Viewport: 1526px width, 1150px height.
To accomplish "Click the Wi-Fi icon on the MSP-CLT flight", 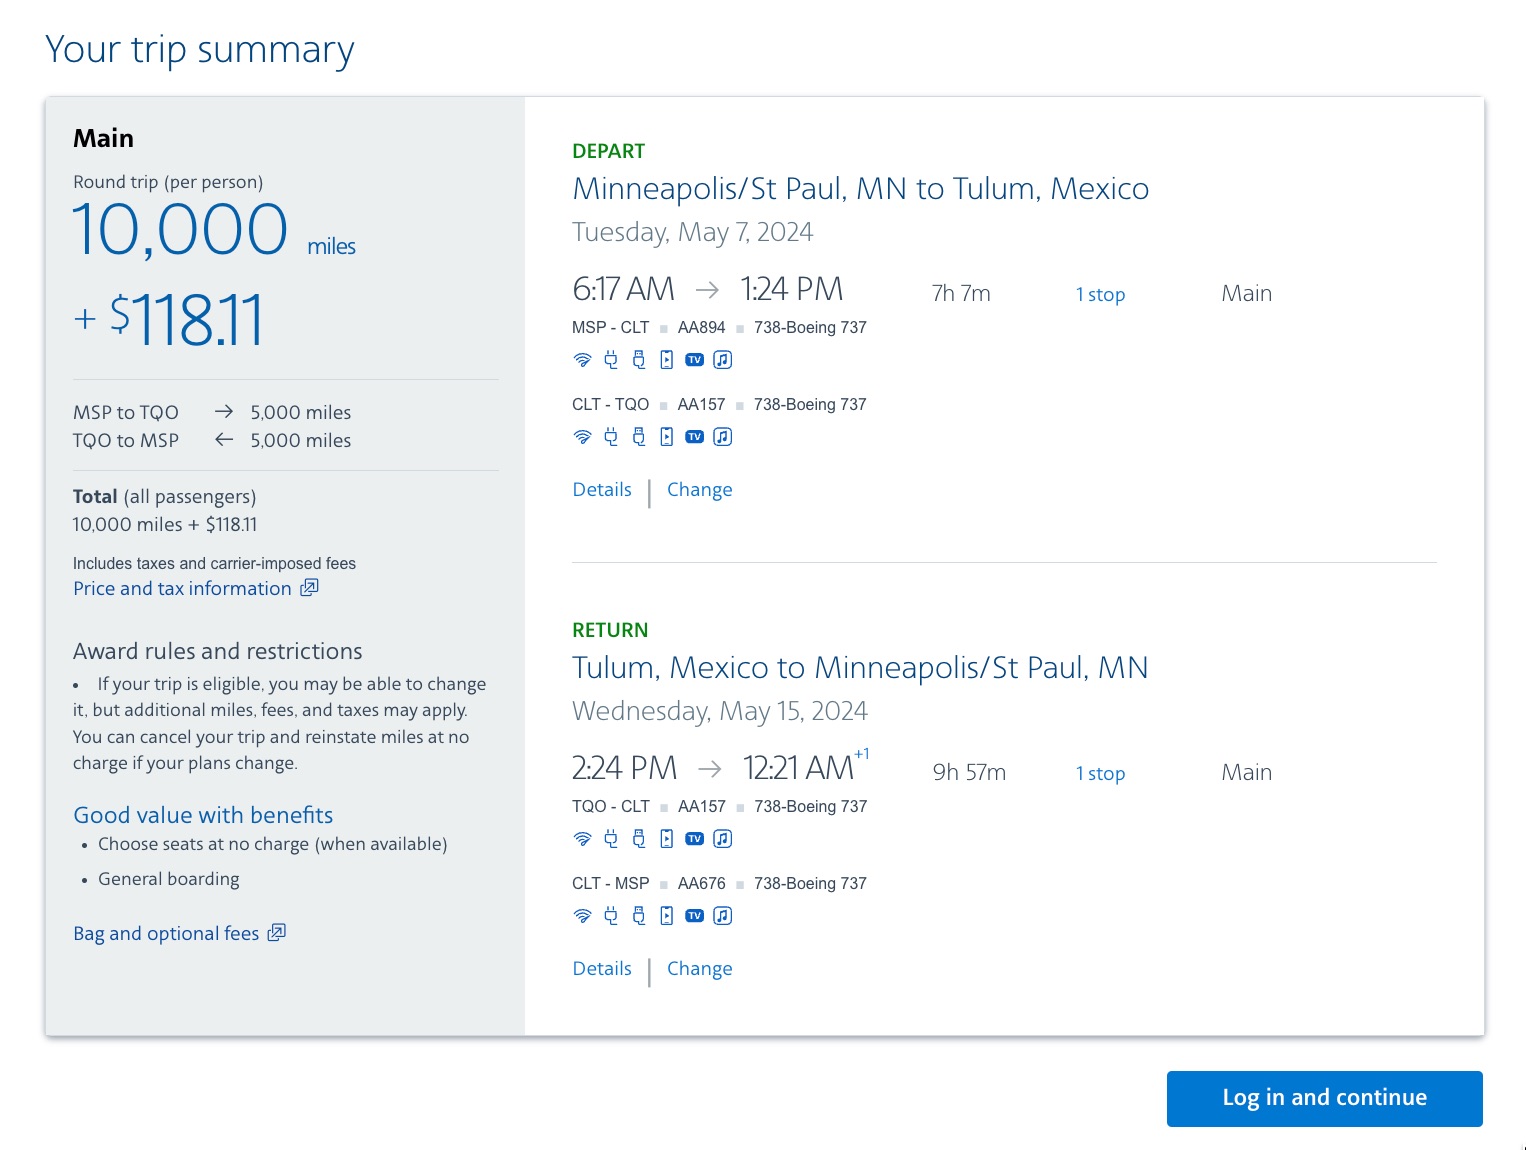I will pos(583,359).
